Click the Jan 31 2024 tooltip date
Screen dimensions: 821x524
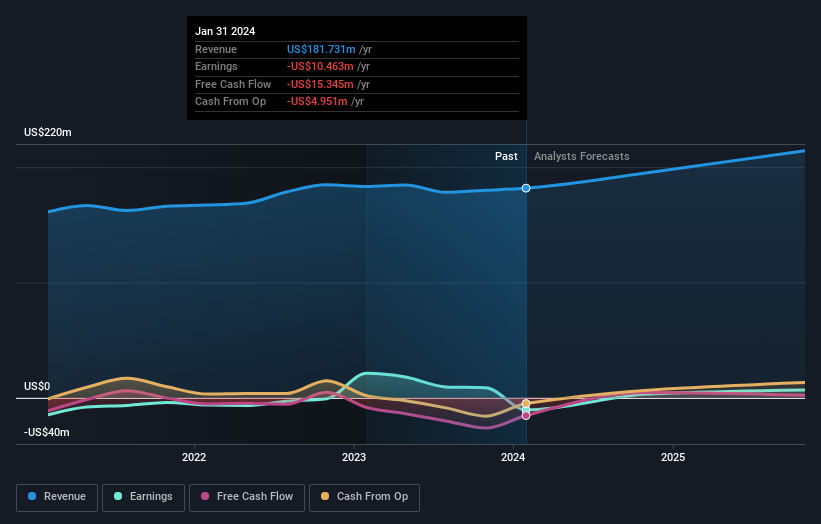225,31
